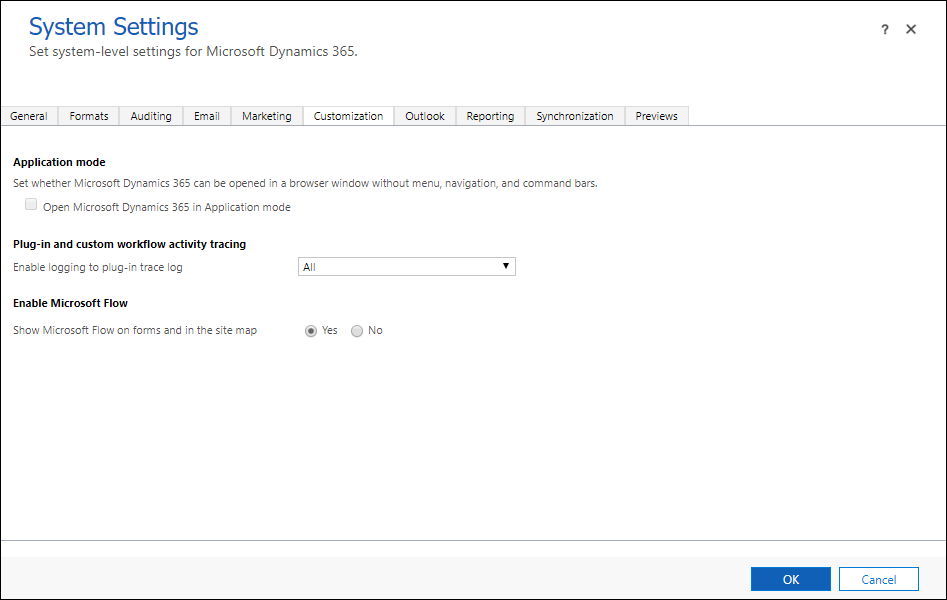
Task: Open the Previews tab
Action: [x=656, y=115]
